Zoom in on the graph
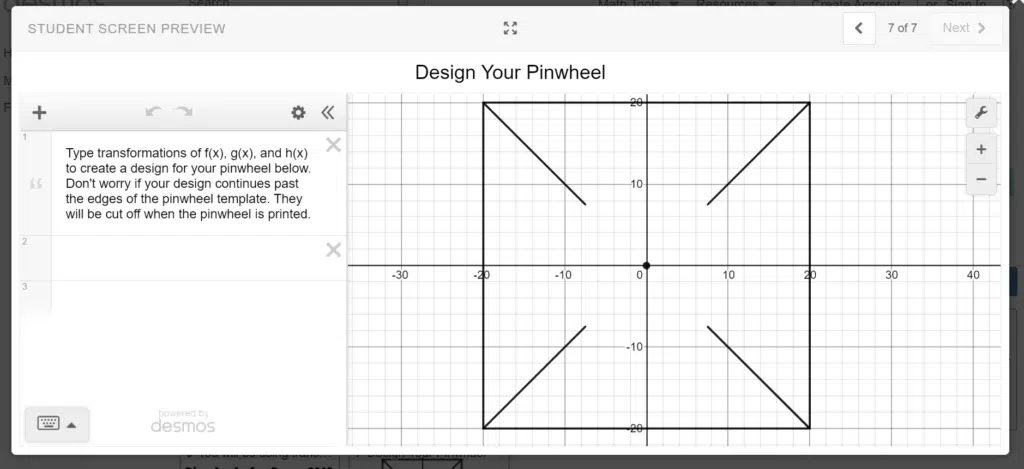1024x469 pixels. (981, 150)
